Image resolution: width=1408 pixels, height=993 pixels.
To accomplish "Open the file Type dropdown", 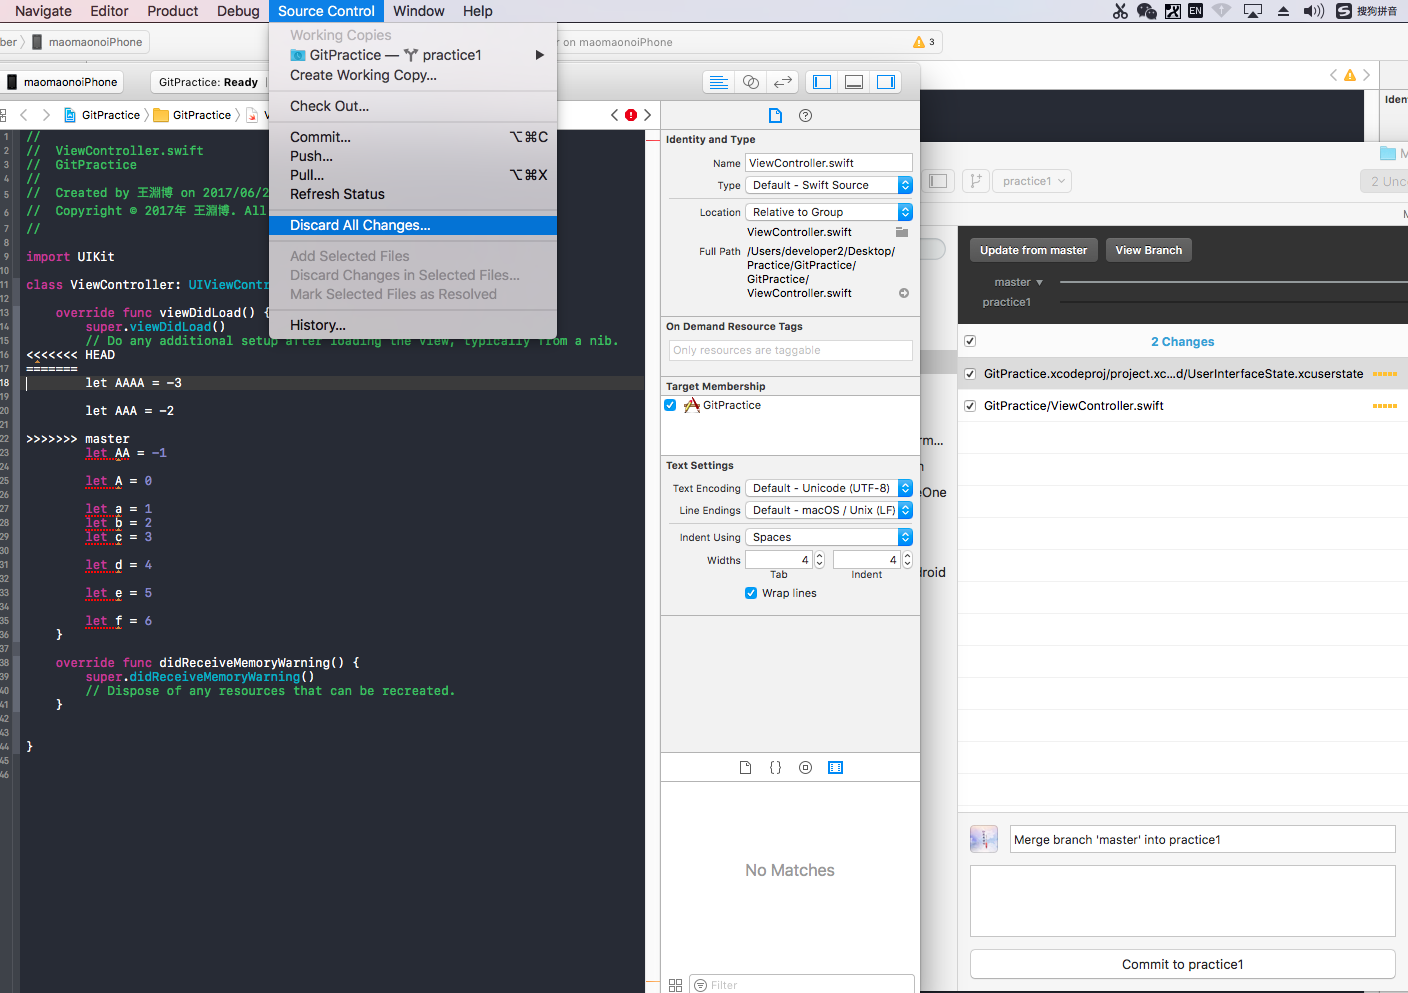I will 829,185.
